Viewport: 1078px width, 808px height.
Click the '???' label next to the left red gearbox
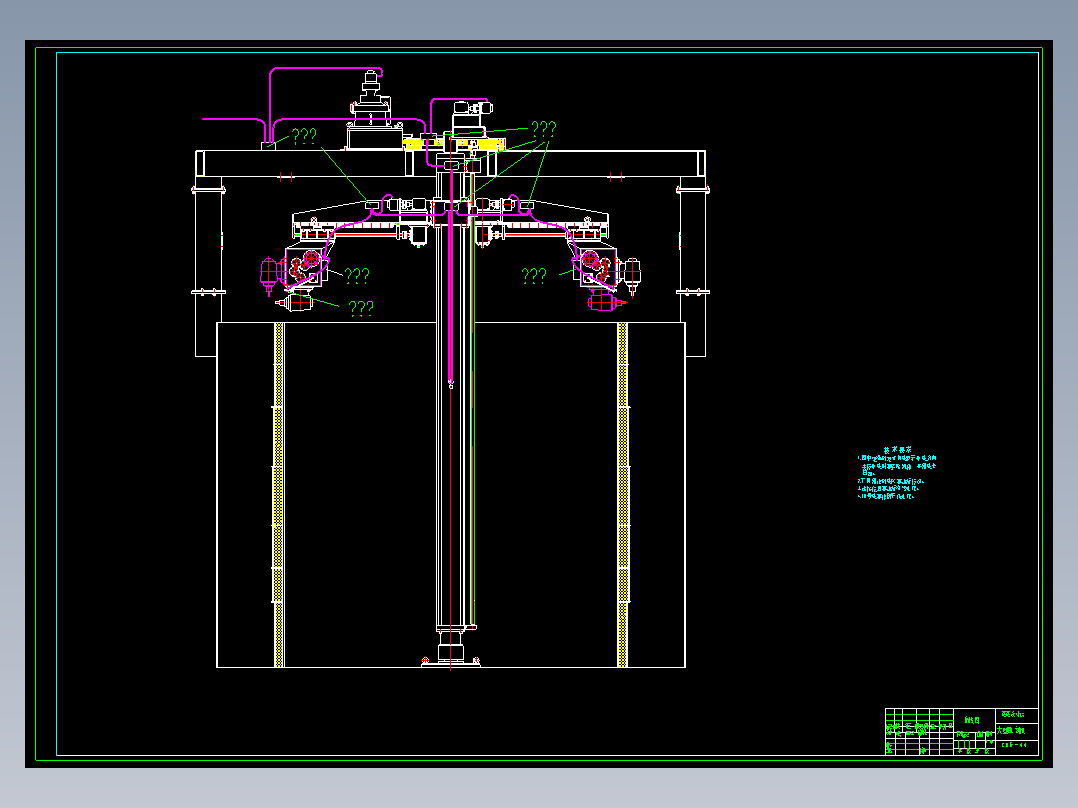(x=357, y=276)
